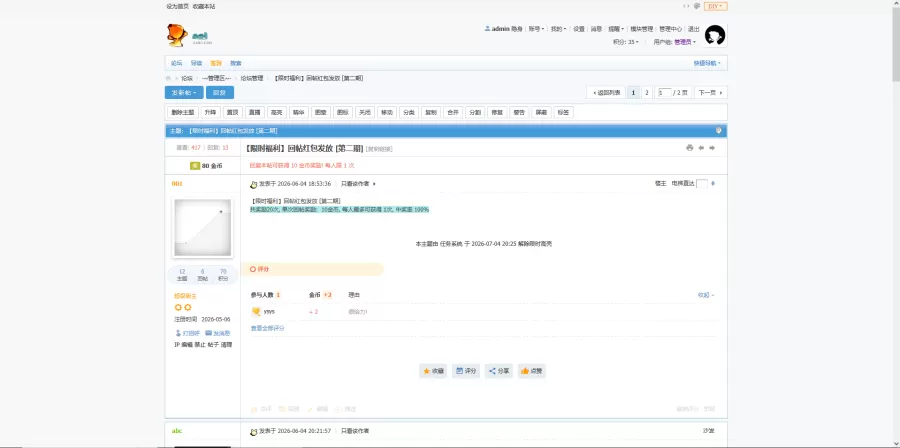900x448 pixels.
Task: Click the elevator jump arrow icon
Action: pyautogui.click(x=713, y=184)
